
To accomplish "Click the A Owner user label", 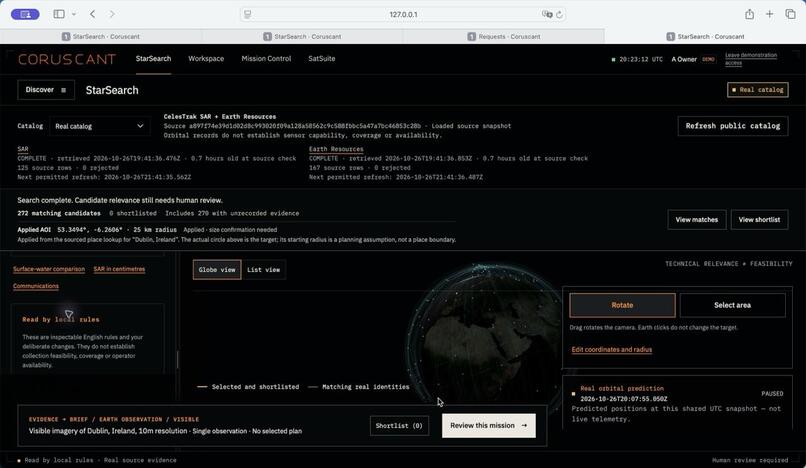I will point(684,59).
